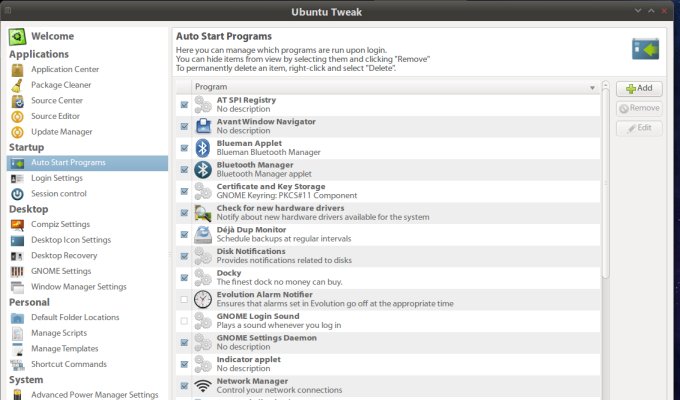Open the Program column dropdown arrow

click(591, 87)
